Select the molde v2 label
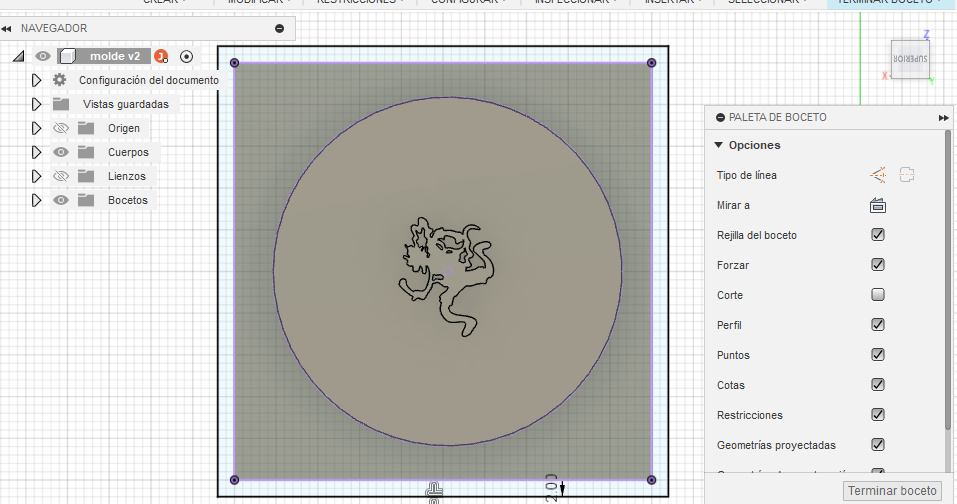 (115, 56)
